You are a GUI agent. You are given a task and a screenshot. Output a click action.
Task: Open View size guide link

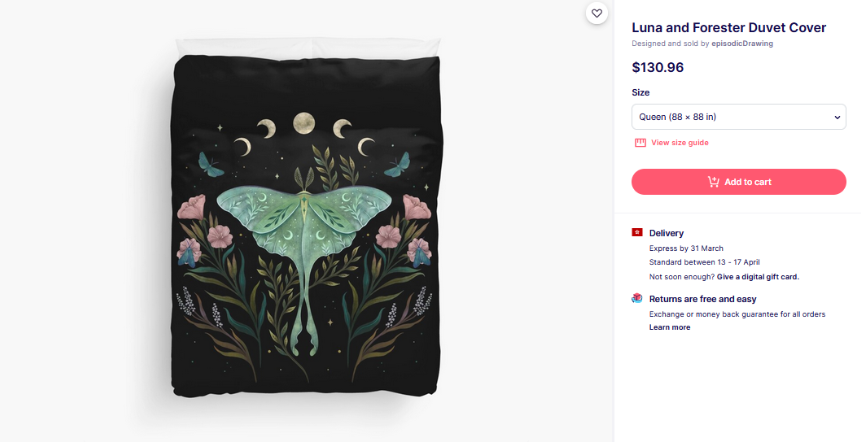point(679,143)
